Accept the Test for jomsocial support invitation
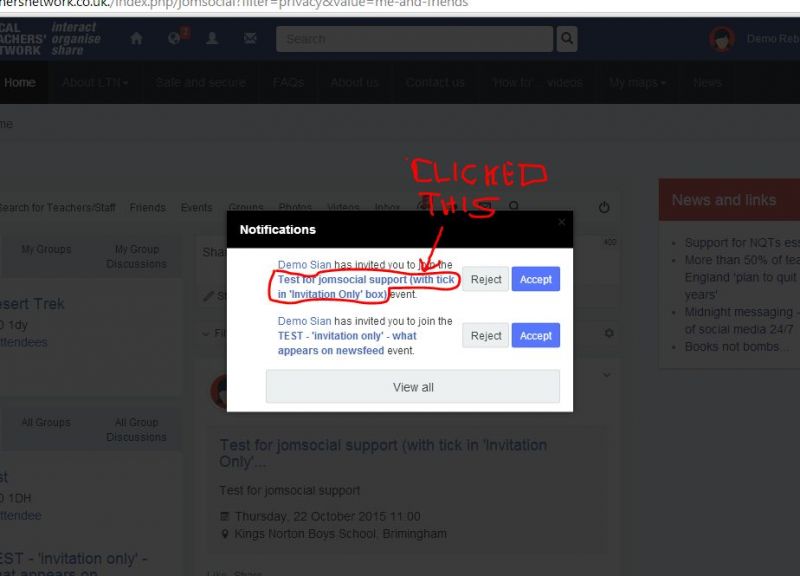This screenshot has width=800, height=576. [536, 279]
